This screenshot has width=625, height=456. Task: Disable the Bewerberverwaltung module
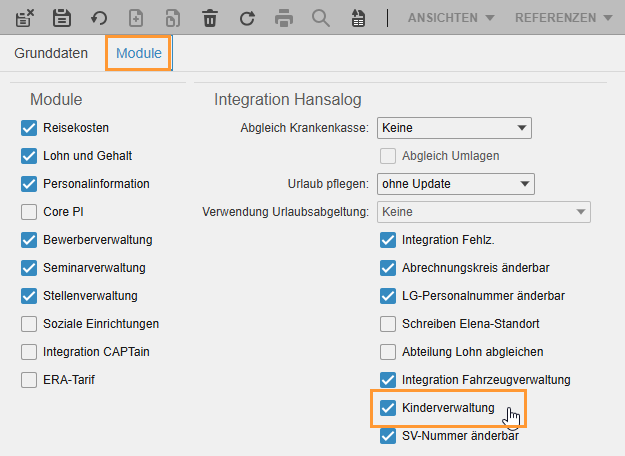(29, 240)
